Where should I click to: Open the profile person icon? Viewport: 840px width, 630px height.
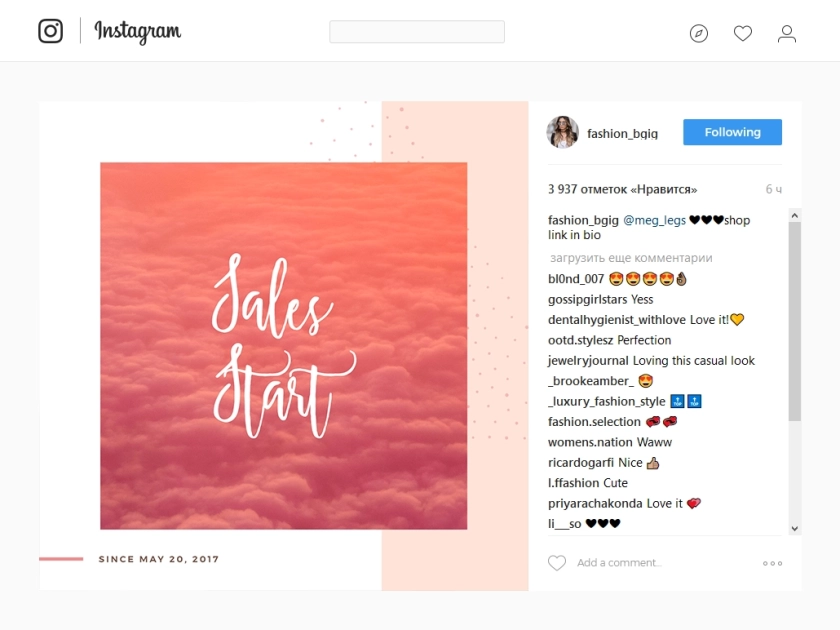786,33
